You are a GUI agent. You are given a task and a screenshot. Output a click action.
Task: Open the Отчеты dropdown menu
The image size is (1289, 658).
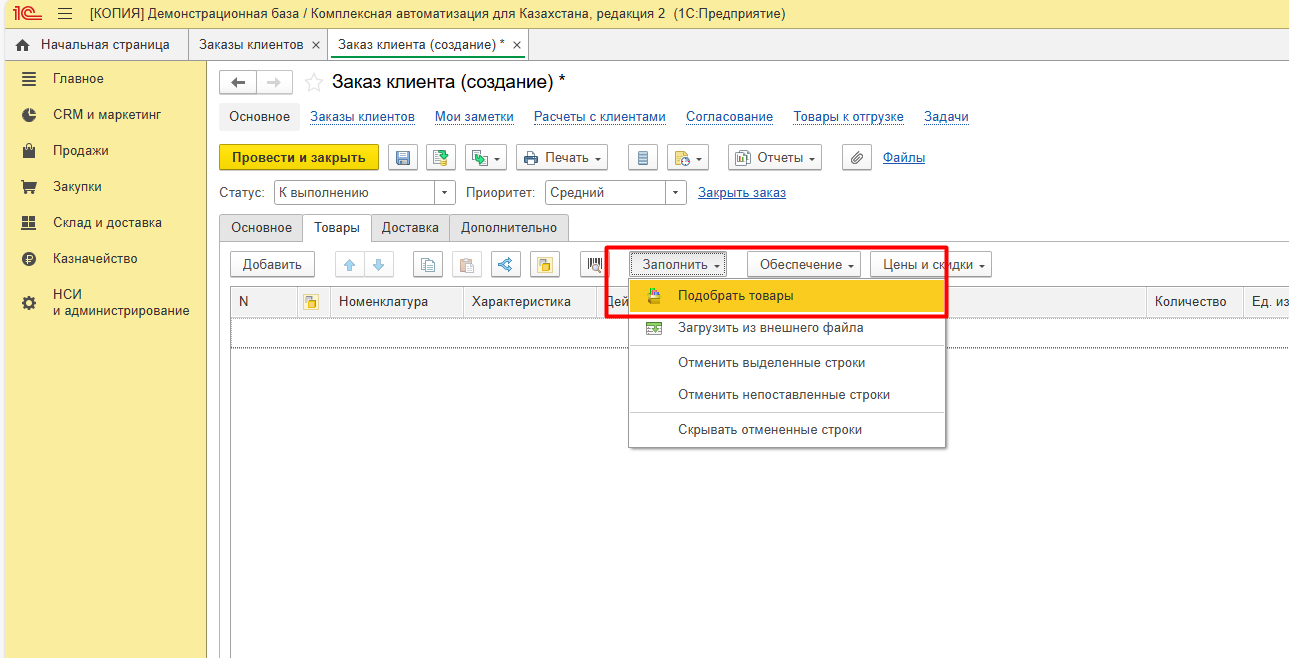tap(774, 158)
